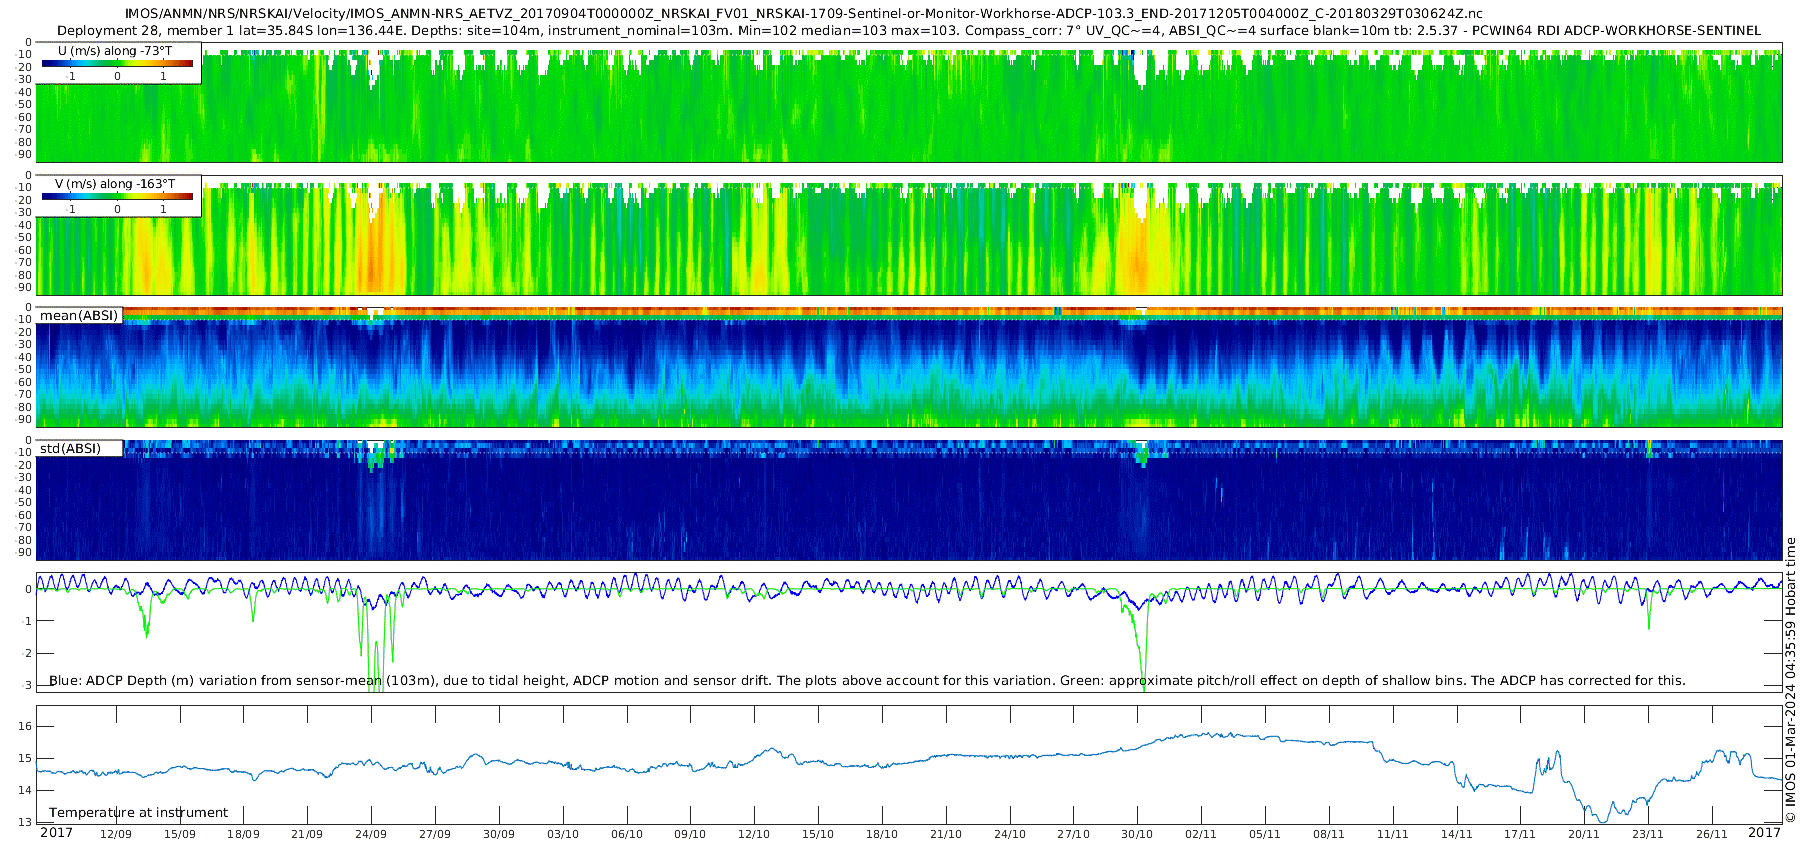
Task: Click the '09/10' date tick label
Action: (x=690, y=834)
